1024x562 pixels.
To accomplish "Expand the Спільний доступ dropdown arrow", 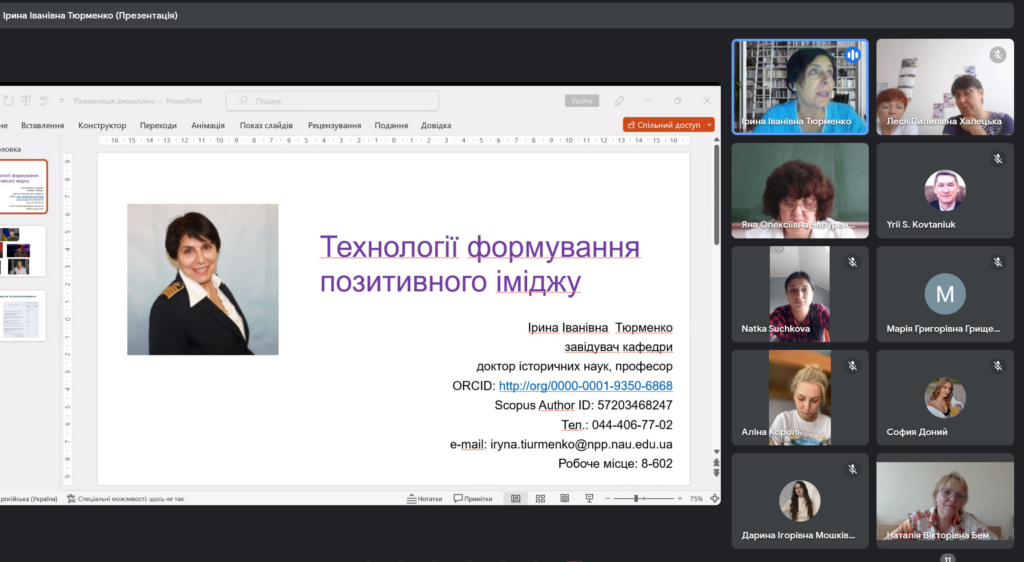I will point(709,125).
